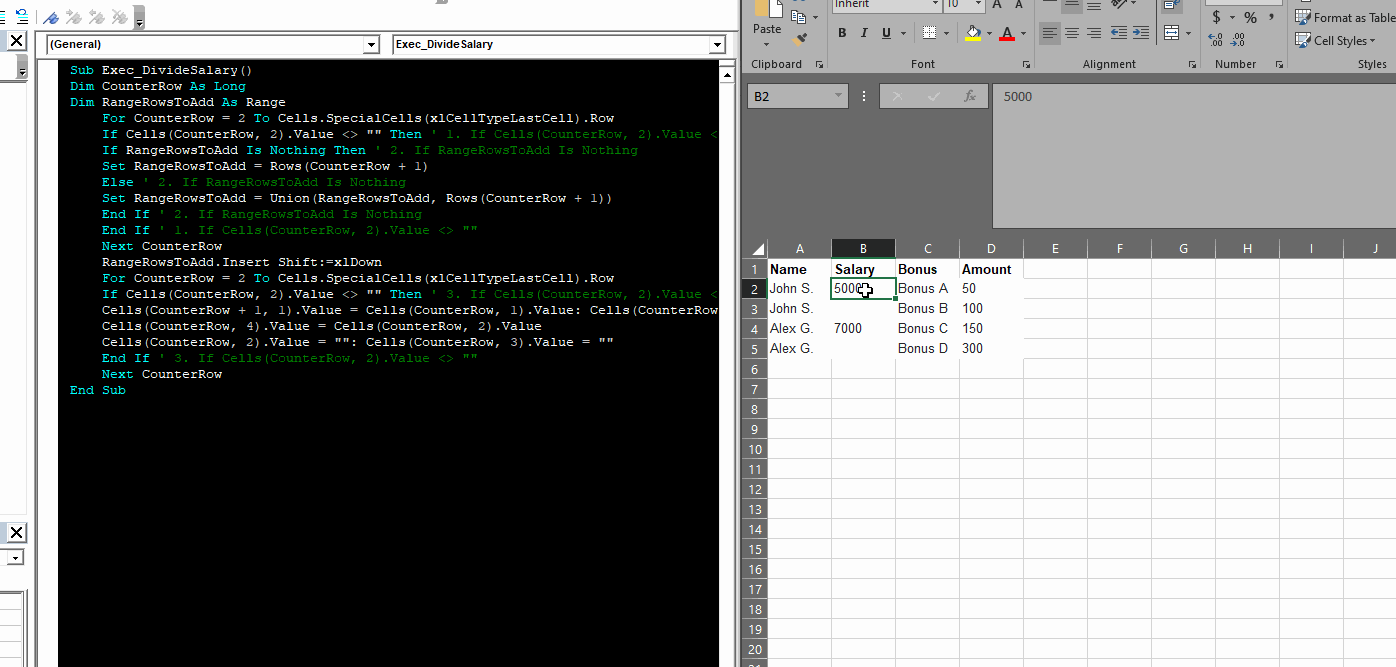Apply the yellow fill color
Viewport: 1396px width, 667px height.
(973, 33)
